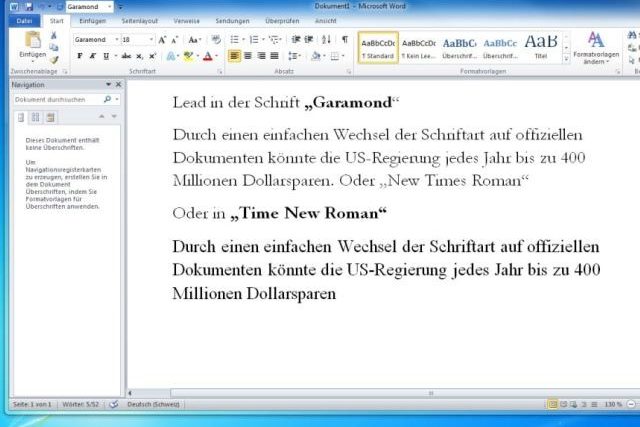Toggle strikethrough formatting
640x427 pixels.
[126, 56]
